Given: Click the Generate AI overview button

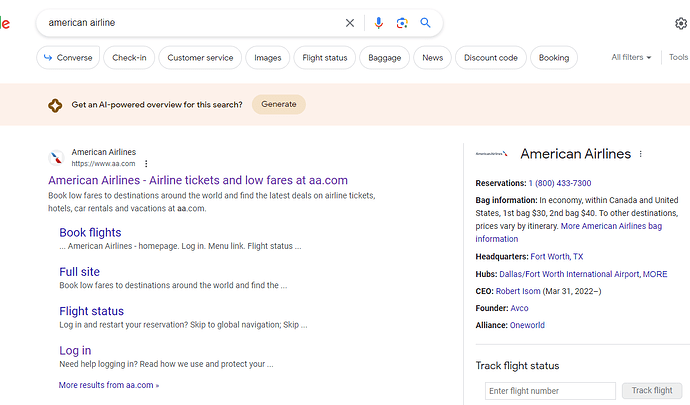Looking at the screenshot, I should point(279,104).
